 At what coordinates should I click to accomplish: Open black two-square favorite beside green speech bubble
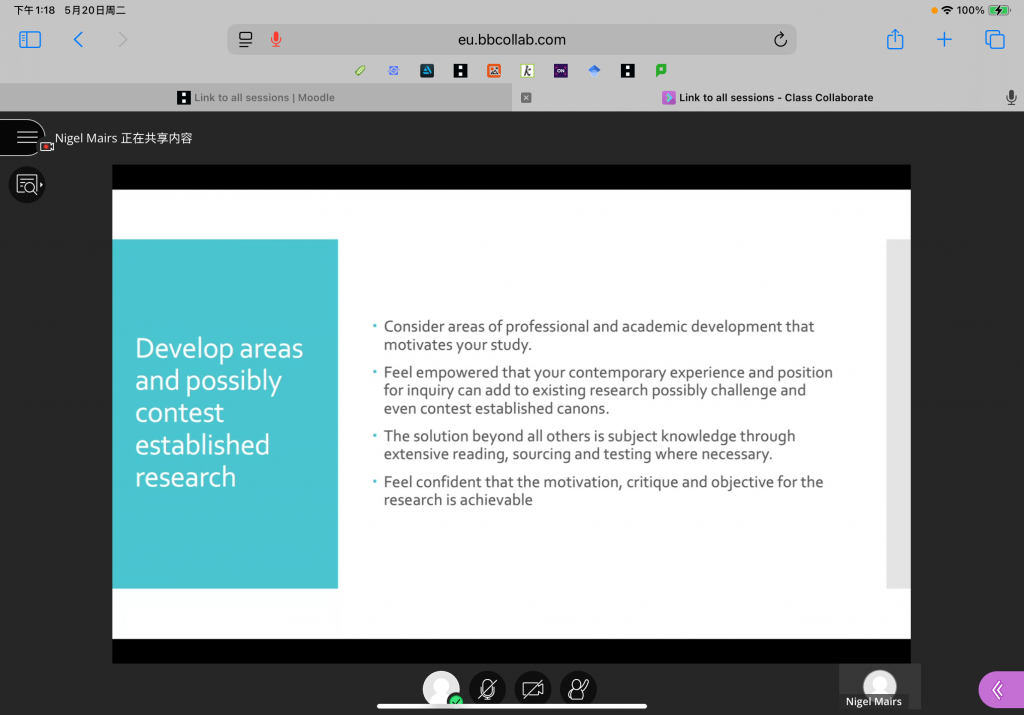click(628, 71)
